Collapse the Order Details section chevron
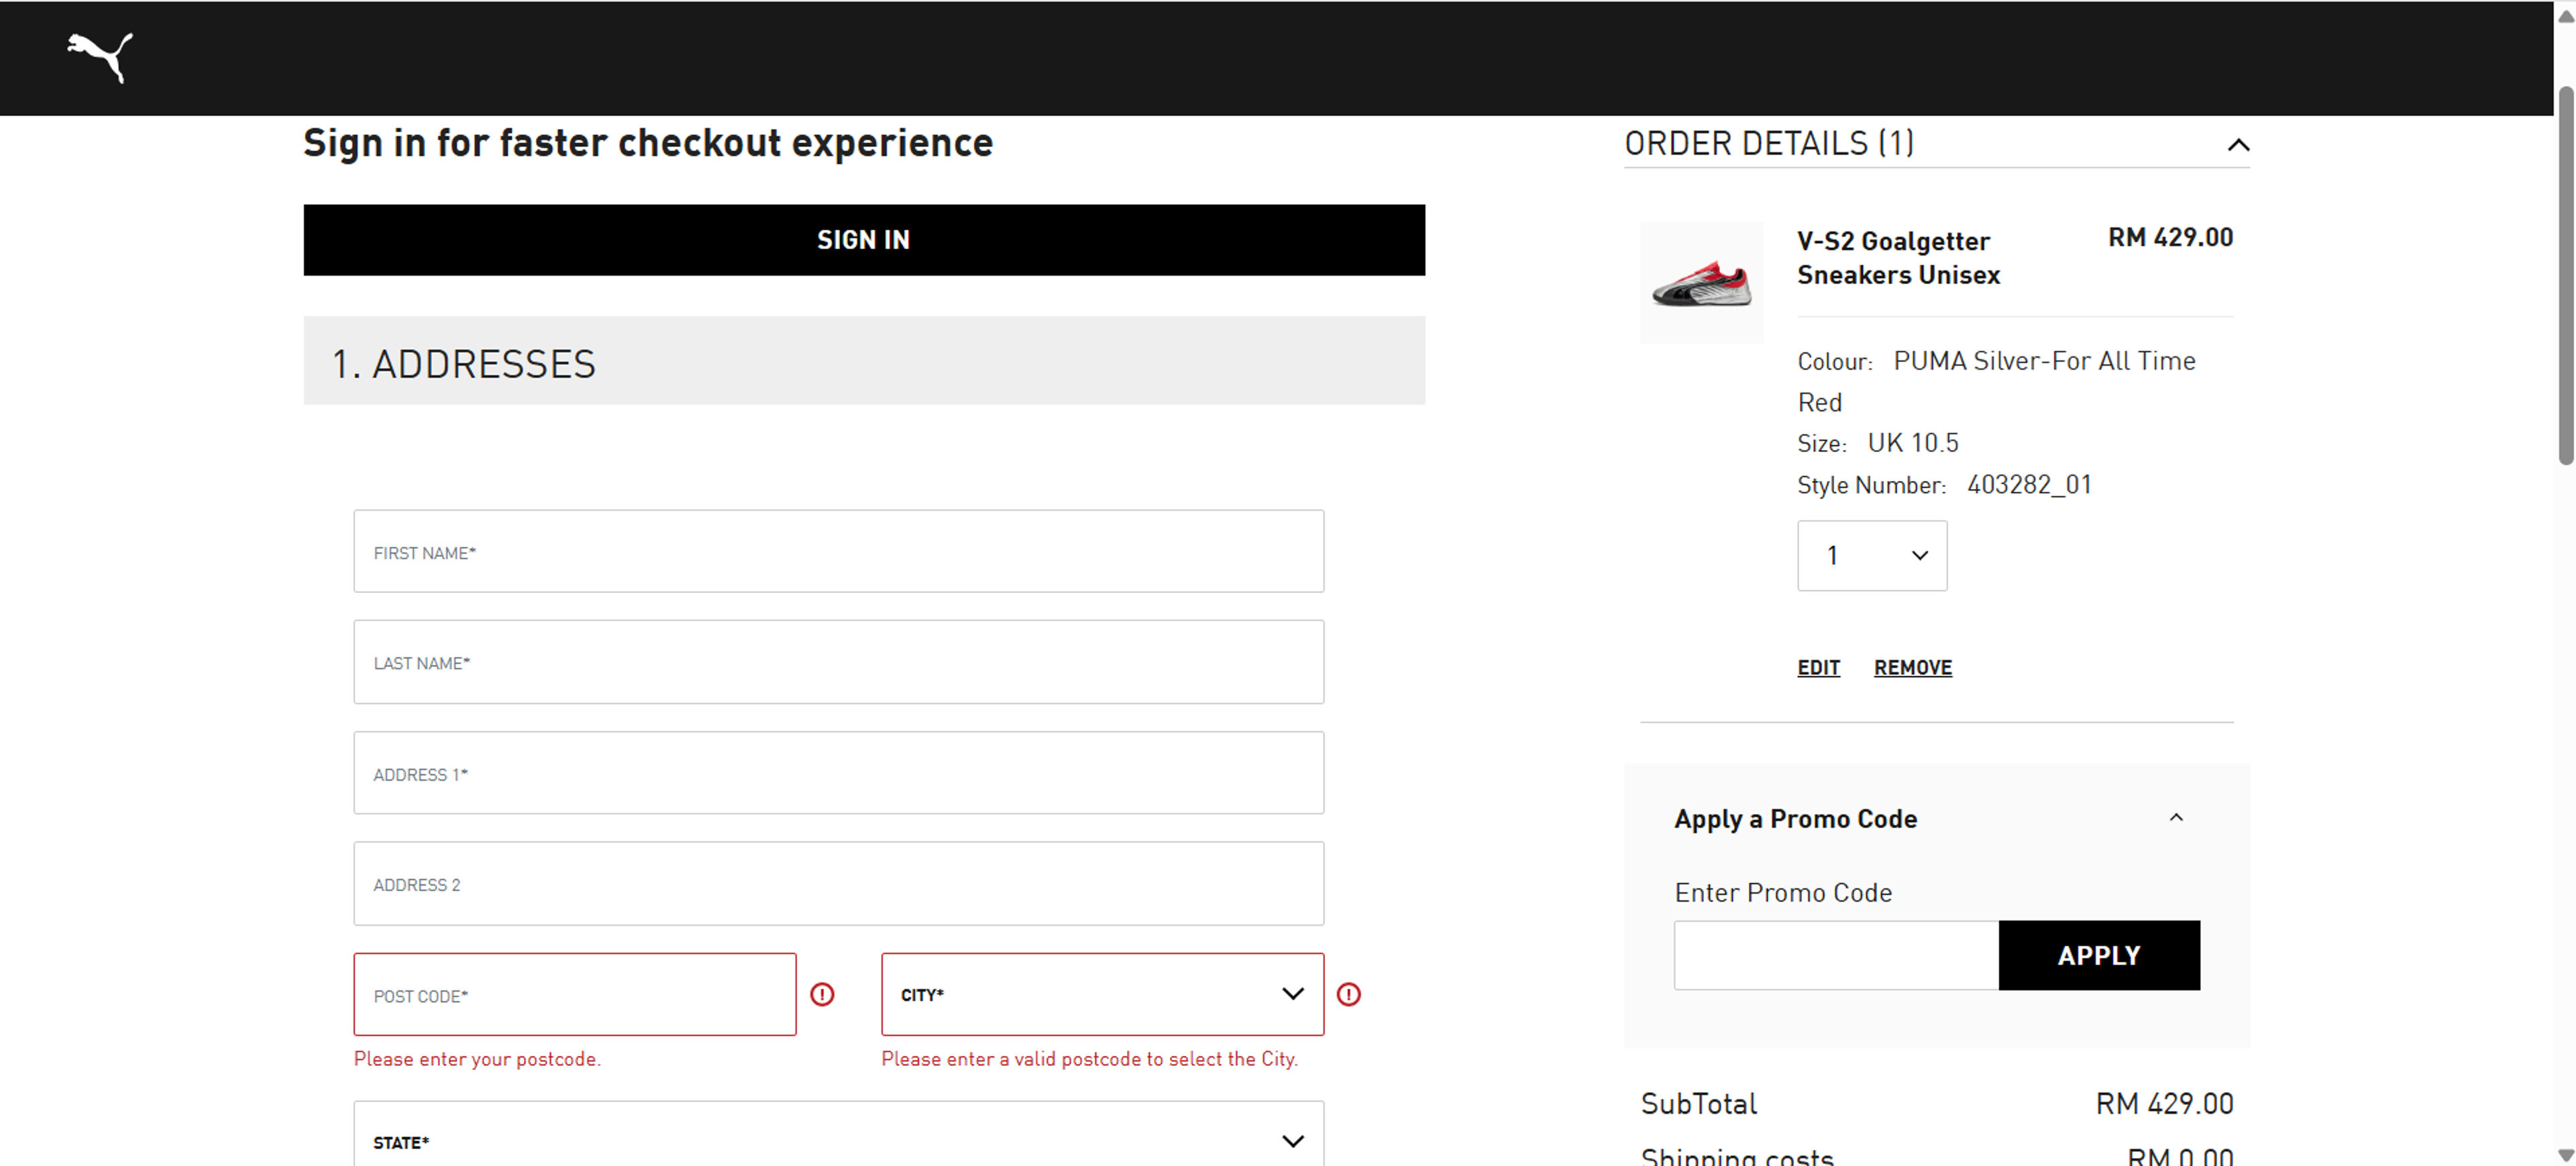The image size is (2576, 1166). [x=2238, y=145]
